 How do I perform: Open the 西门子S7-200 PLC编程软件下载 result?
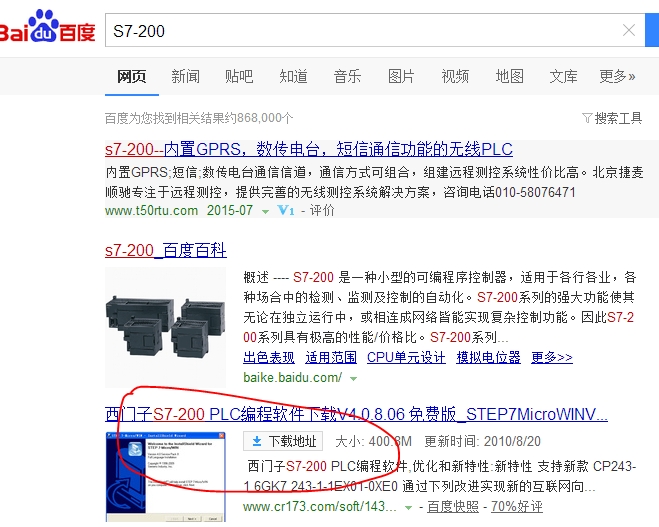point(356,414)
